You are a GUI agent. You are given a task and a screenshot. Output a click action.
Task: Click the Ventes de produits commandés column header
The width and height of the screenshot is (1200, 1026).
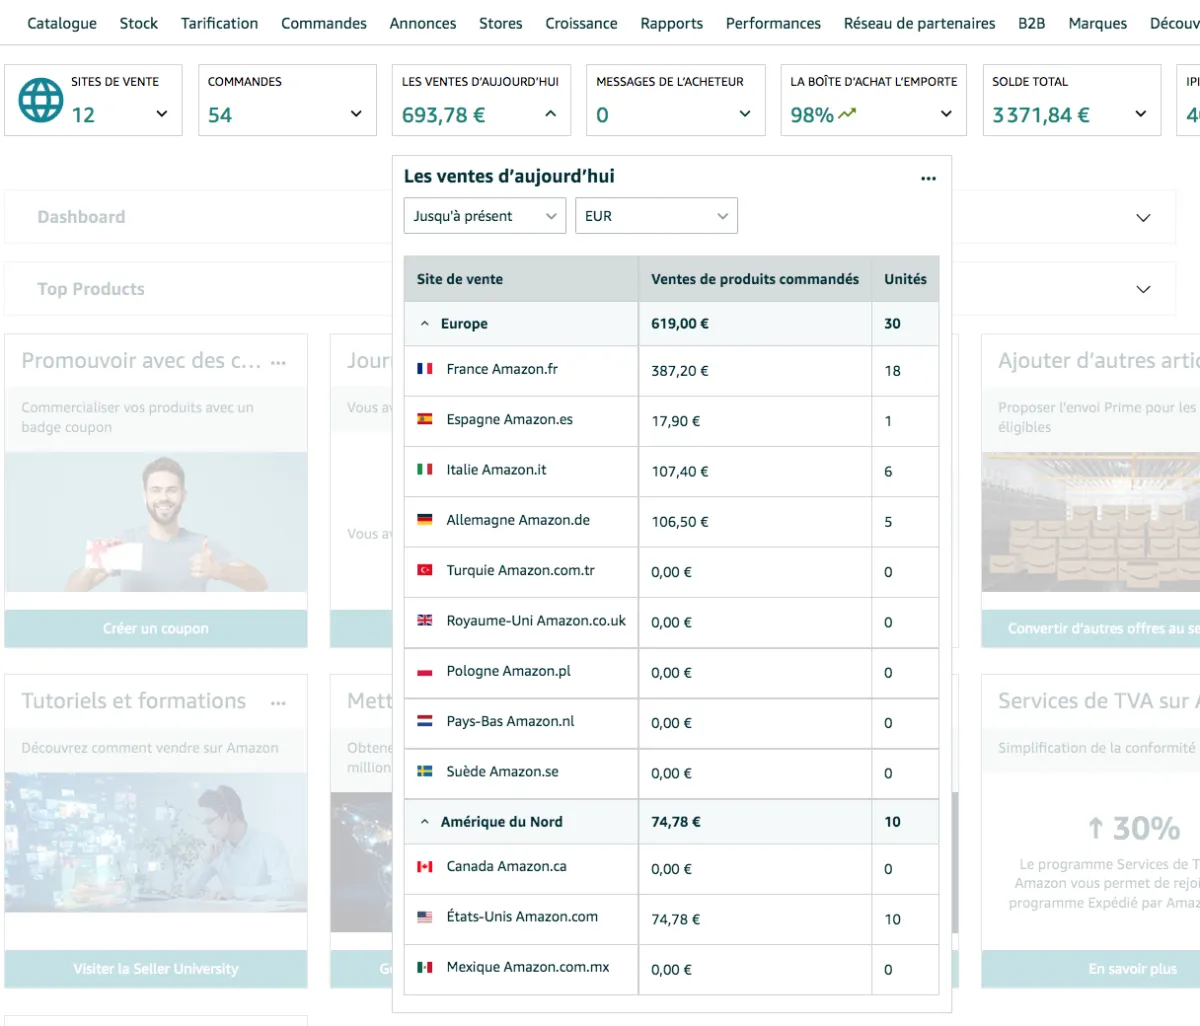pyautogui.click(x=755, y=279)
